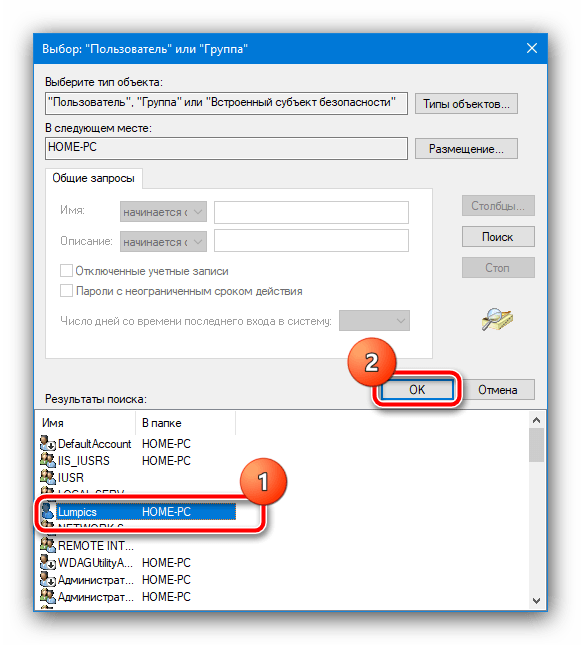The width and height of the screenshot is (581, 645).
Task: Toggle Пароли с неограниченным сроком действия checkbox
Action: (66, 291)
